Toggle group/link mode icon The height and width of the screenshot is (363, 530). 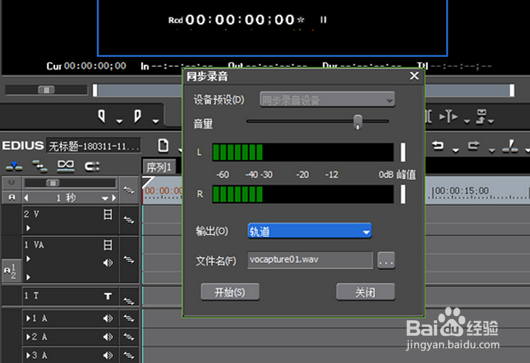(x=66, y=166)
